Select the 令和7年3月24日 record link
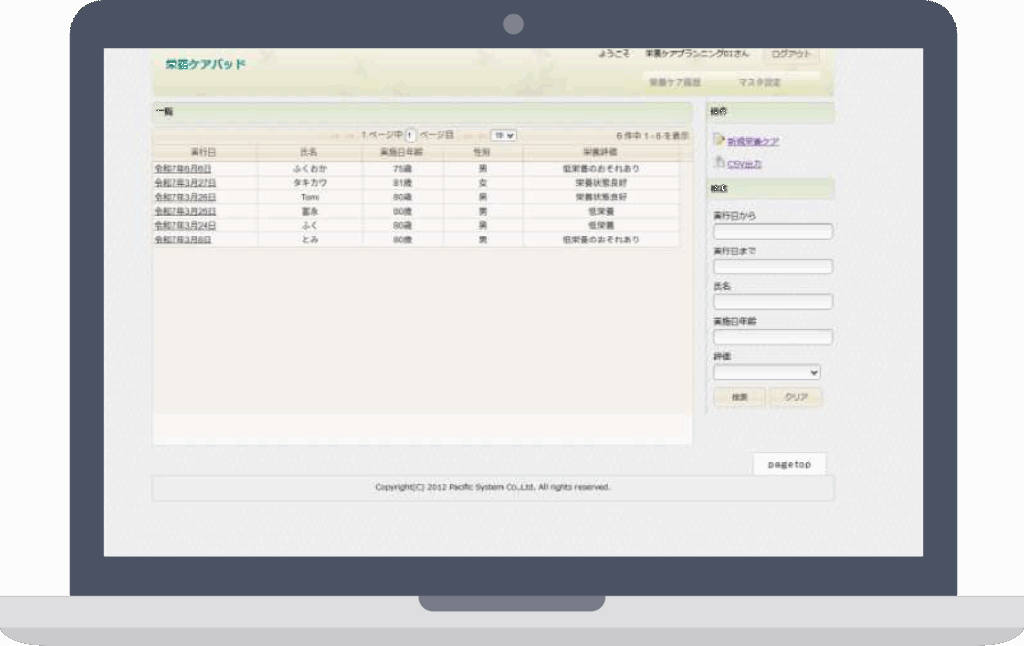 pyautogui.click(x=185, y=226)
